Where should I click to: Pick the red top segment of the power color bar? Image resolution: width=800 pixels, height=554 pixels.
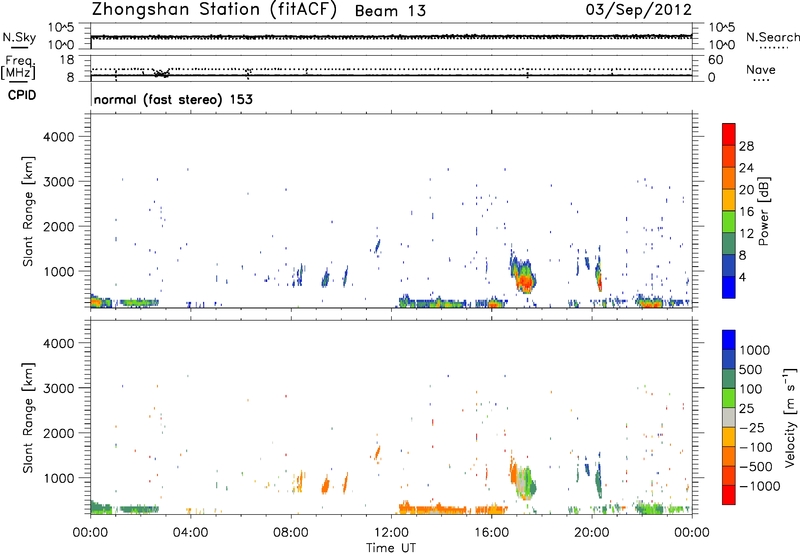click(x=729, y=135)
